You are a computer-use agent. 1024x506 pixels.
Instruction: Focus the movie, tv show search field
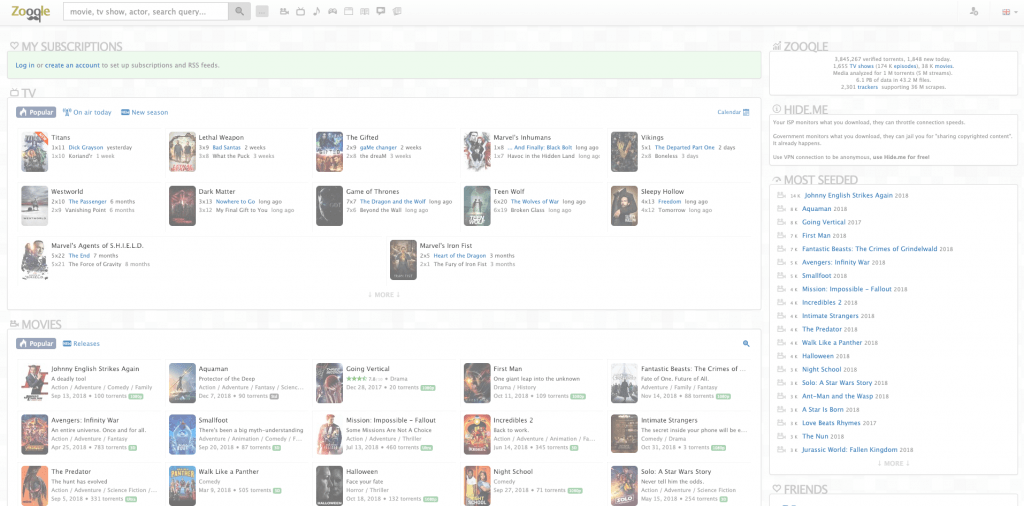[x=146, y=11]
